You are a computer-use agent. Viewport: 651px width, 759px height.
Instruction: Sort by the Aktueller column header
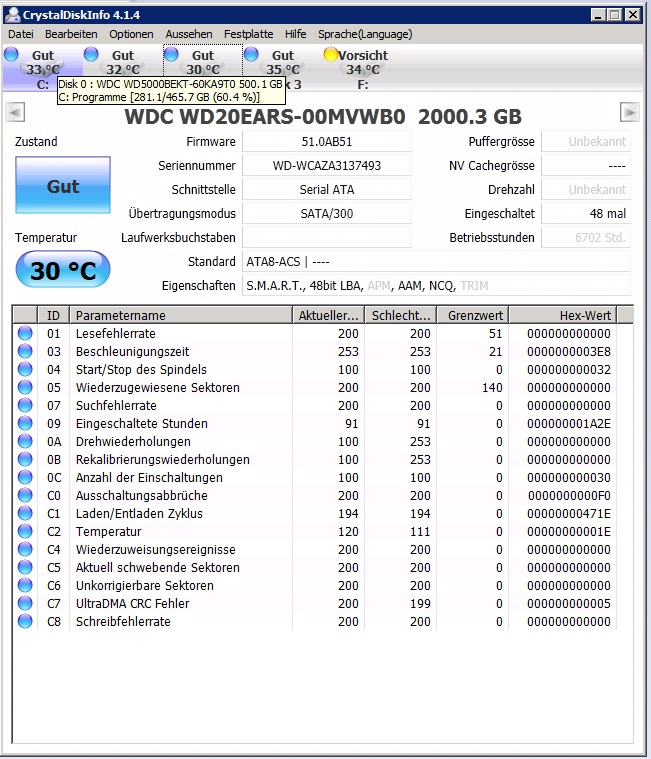pos(328,316)
